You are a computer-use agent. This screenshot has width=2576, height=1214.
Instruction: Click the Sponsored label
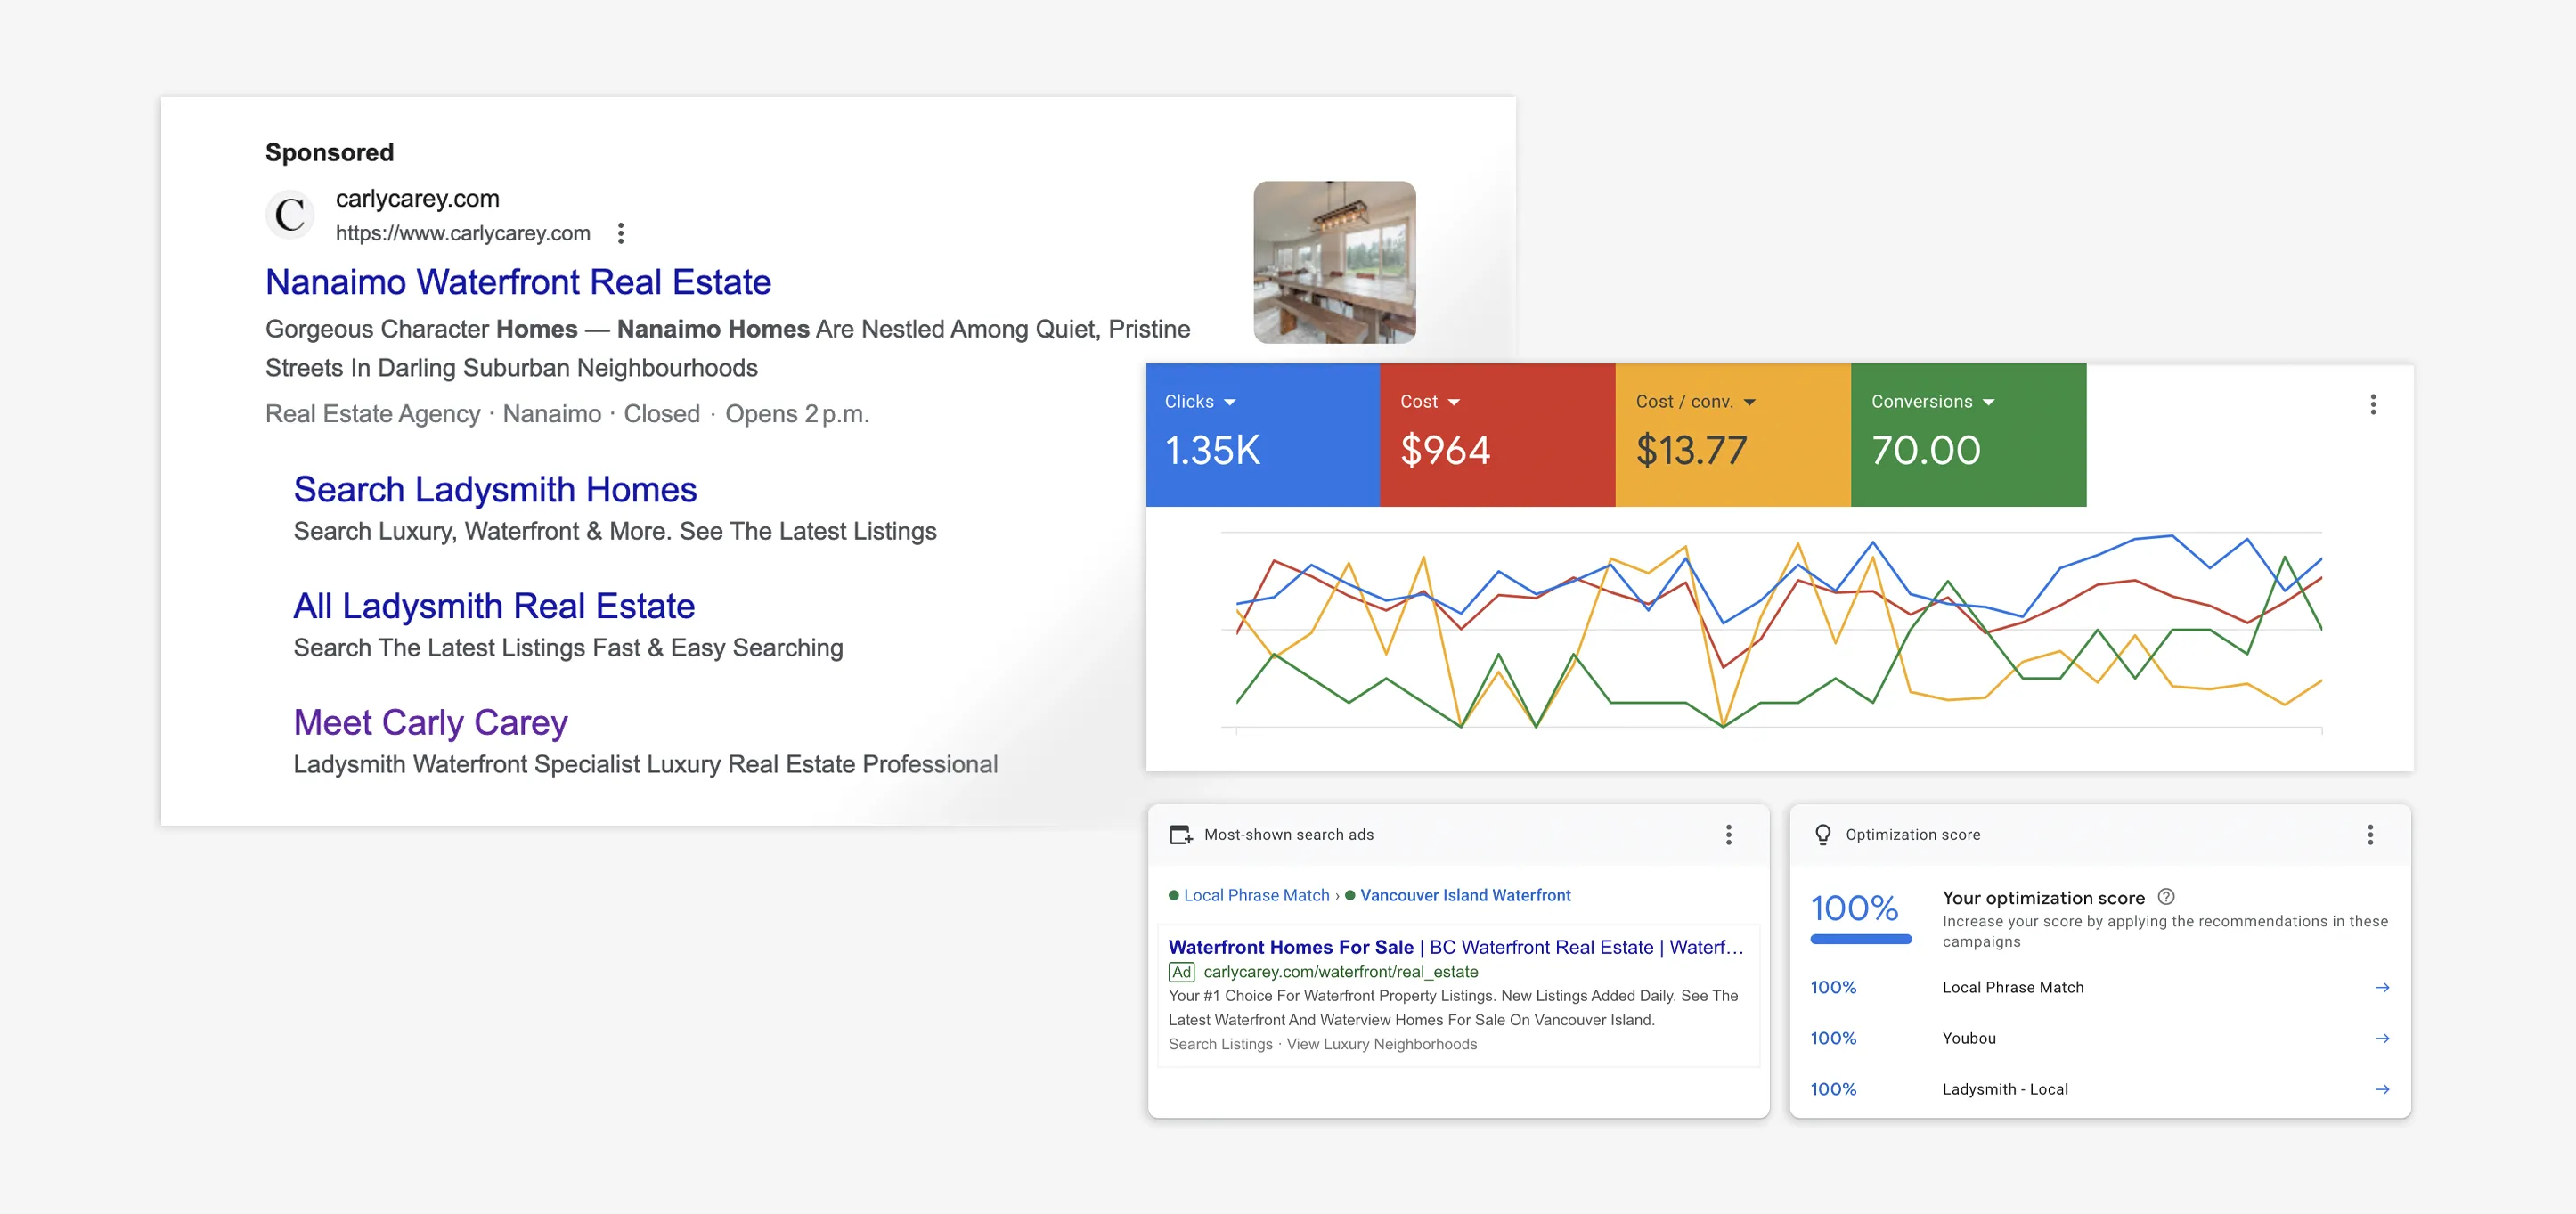(329, 152)
